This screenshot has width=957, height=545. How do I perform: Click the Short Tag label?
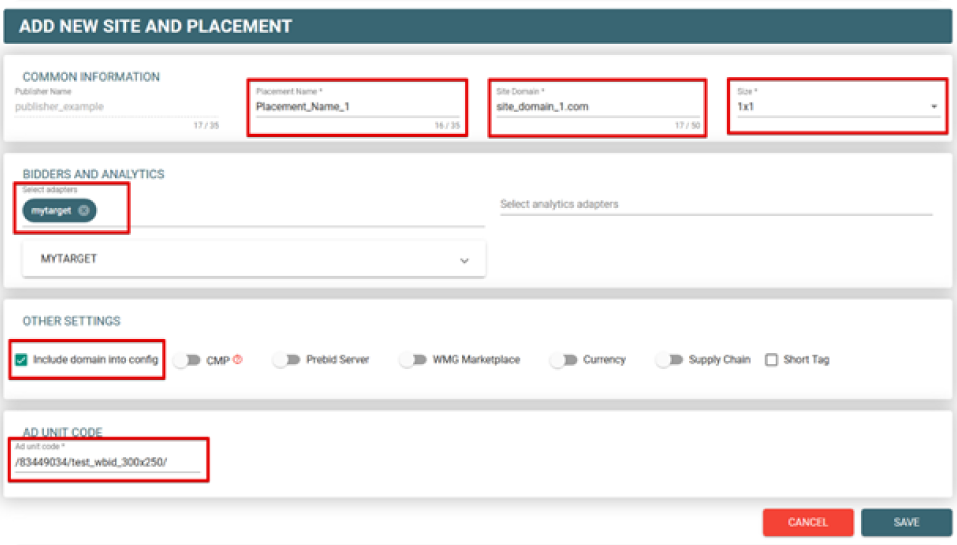pos(806,359)
